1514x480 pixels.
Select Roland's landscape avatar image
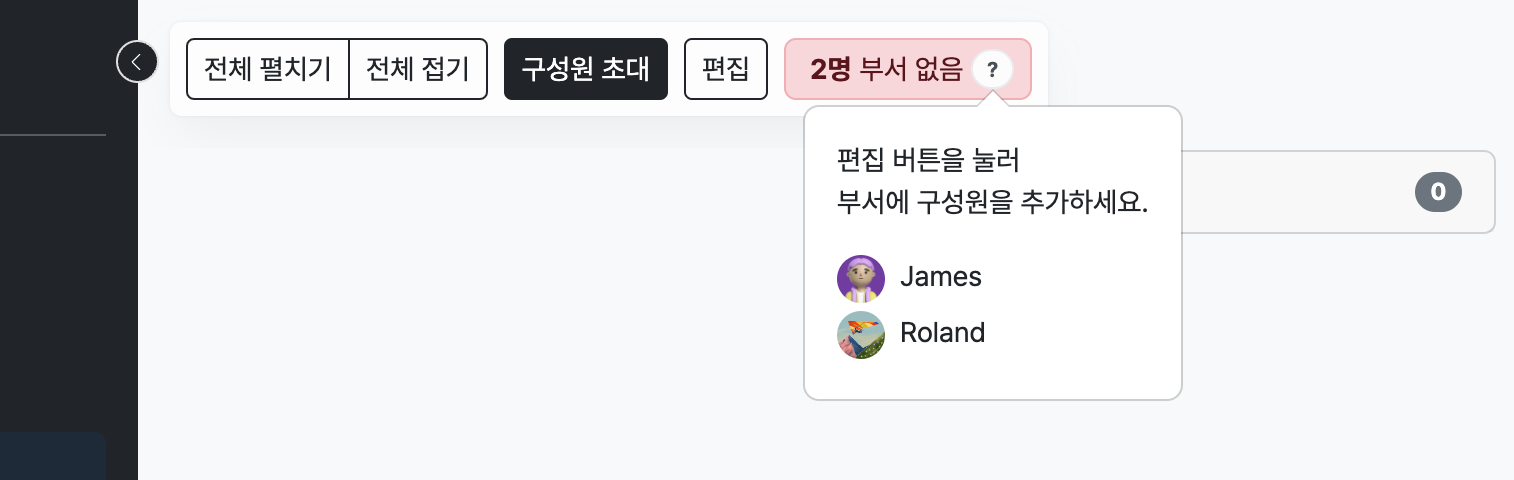coord(861,334)
